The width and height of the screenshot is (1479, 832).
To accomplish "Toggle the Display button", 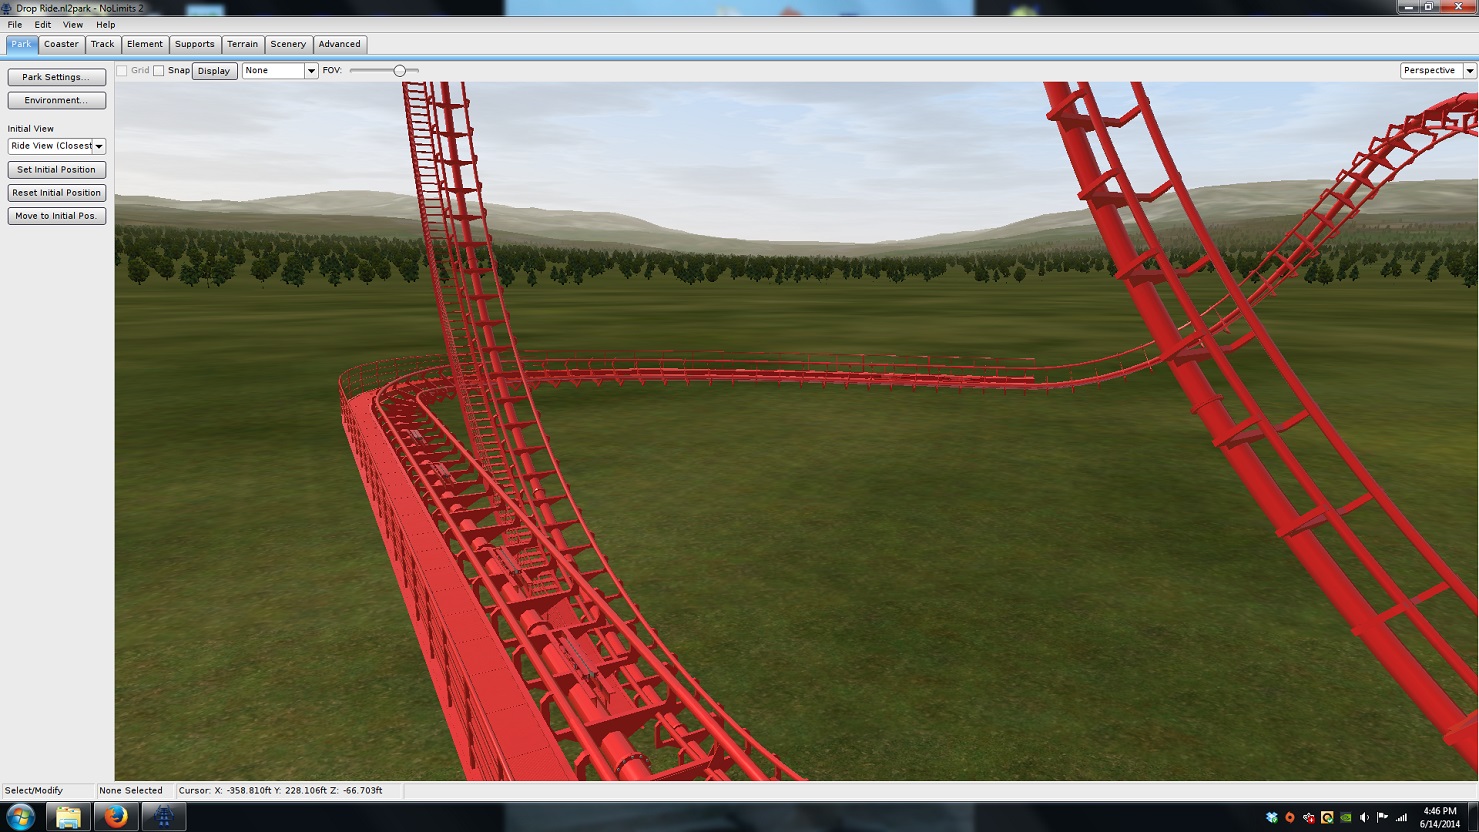I will tap(214, 71).
